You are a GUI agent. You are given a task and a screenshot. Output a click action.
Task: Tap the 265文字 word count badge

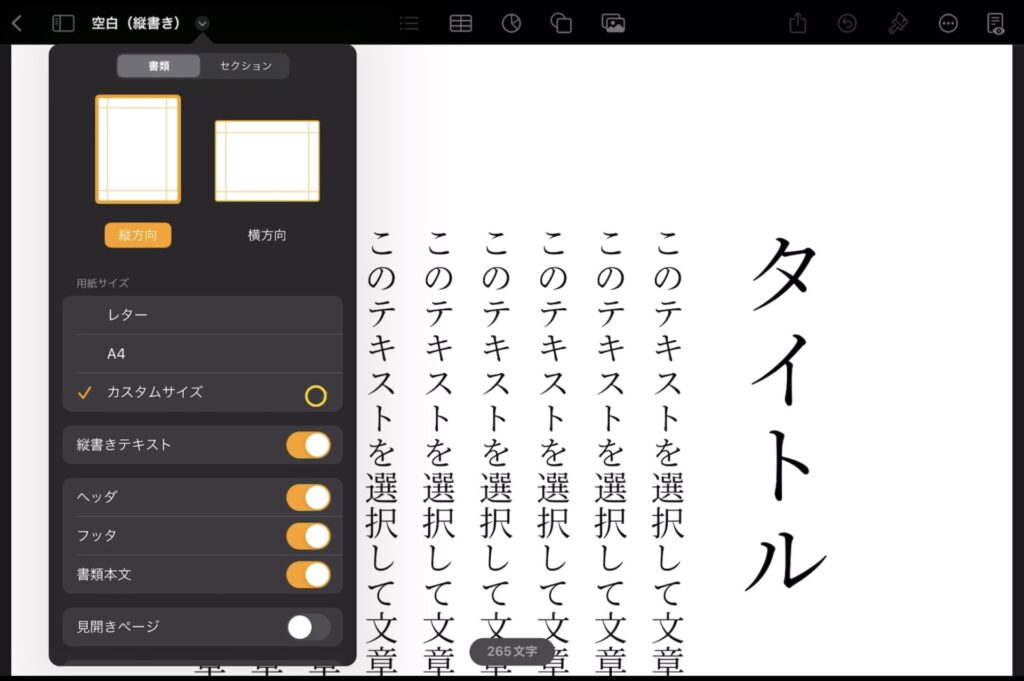click(x=512, y=652)
